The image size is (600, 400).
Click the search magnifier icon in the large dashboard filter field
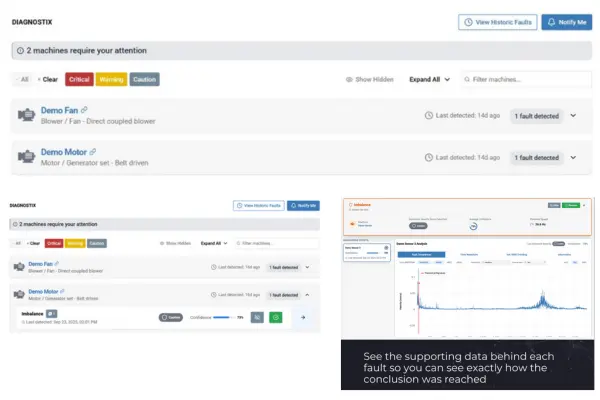click(467, 79)
